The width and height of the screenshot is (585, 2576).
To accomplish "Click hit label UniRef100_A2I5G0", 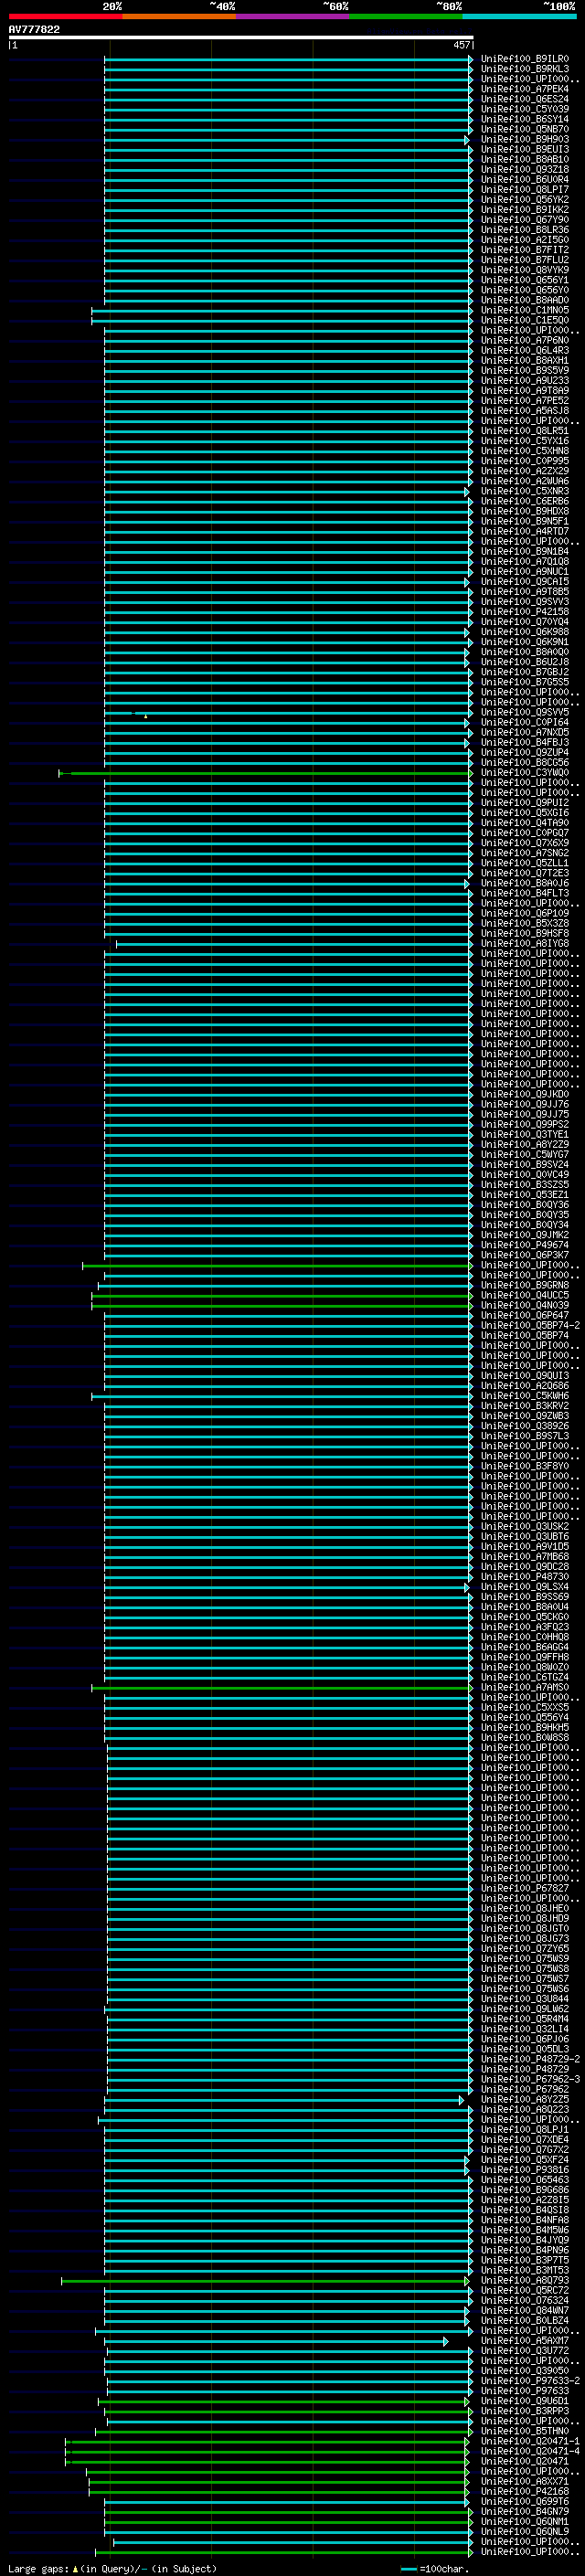I will [x=524, y=240].
